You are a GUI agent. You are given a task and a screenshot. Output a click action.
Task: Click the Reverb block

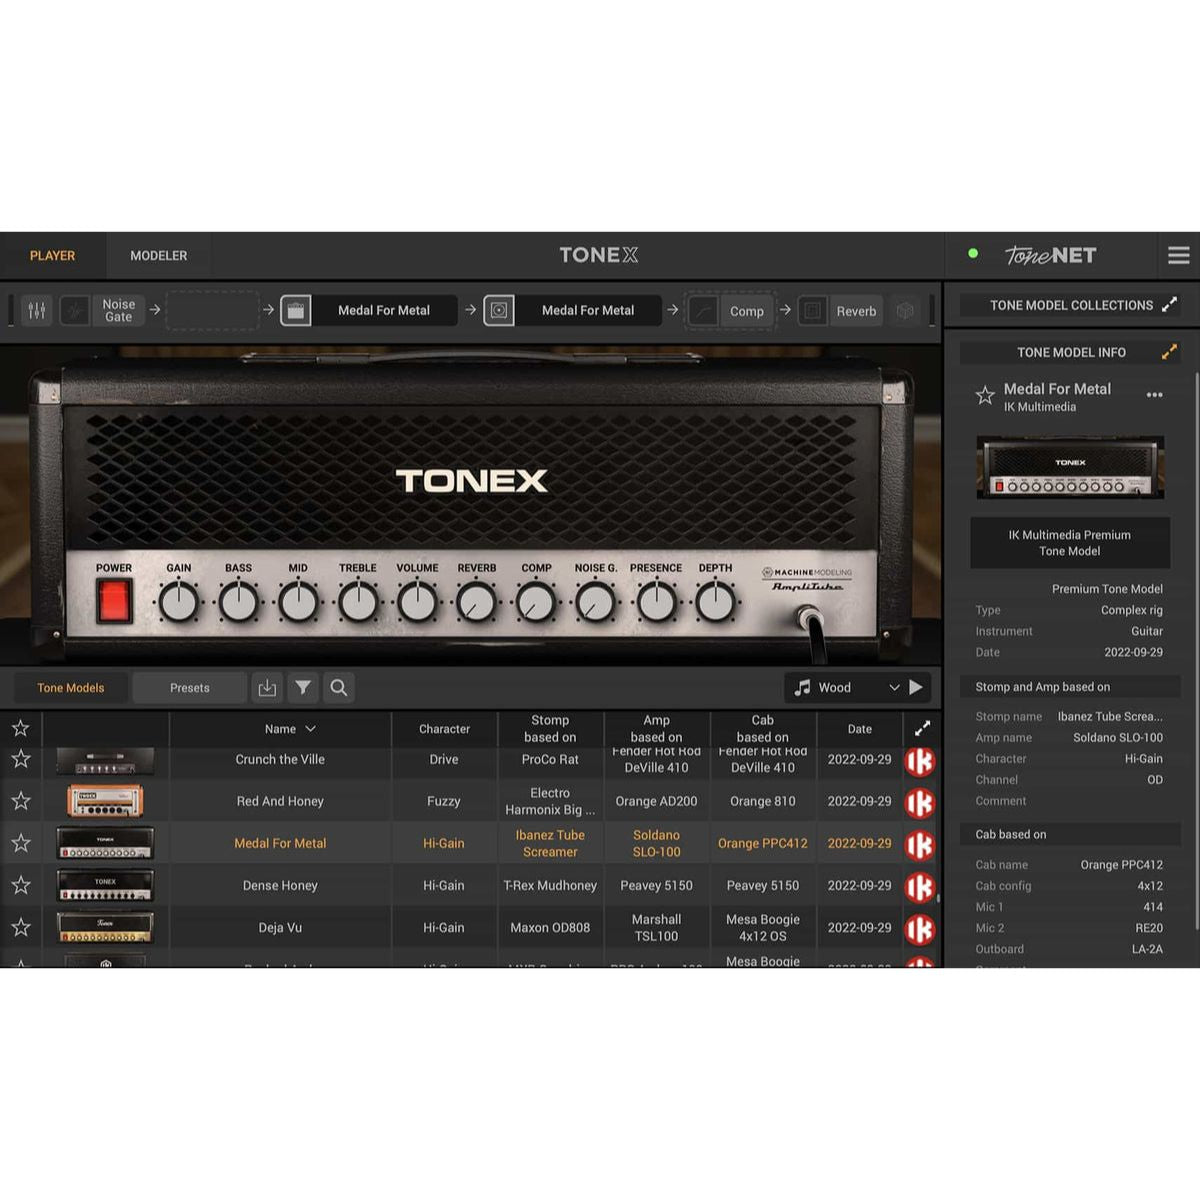pyautogui.click(x=856, y=311)
